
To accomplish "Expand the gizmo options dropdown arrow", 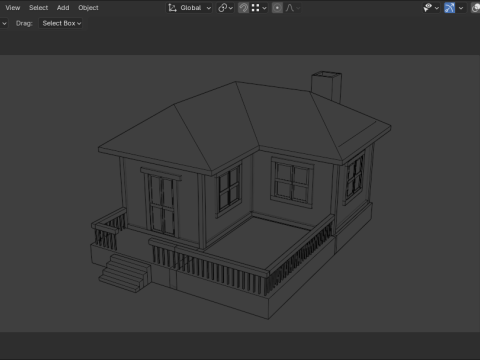I will pos(461,8).
